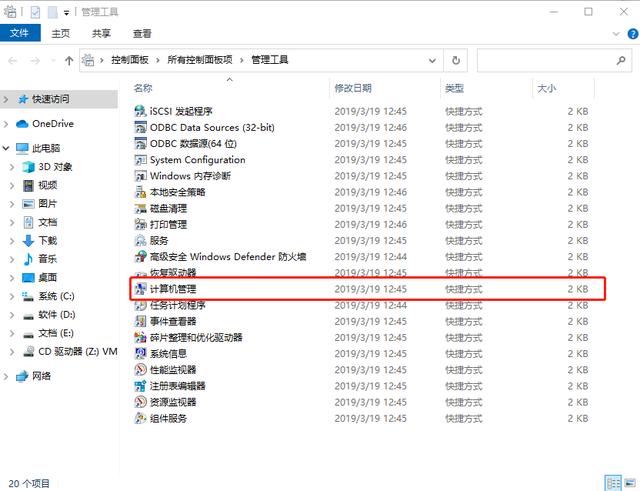Switch to details view layout icon

[613, 483]
